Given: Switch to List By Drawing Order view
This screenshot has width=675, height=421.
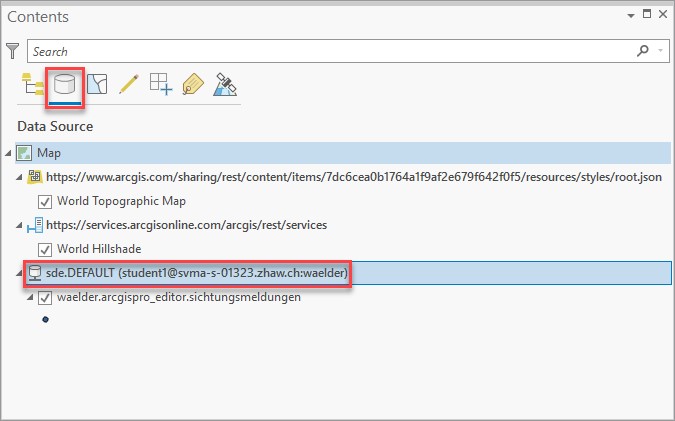Looking at the screenshot, I should tap(31, 85).
